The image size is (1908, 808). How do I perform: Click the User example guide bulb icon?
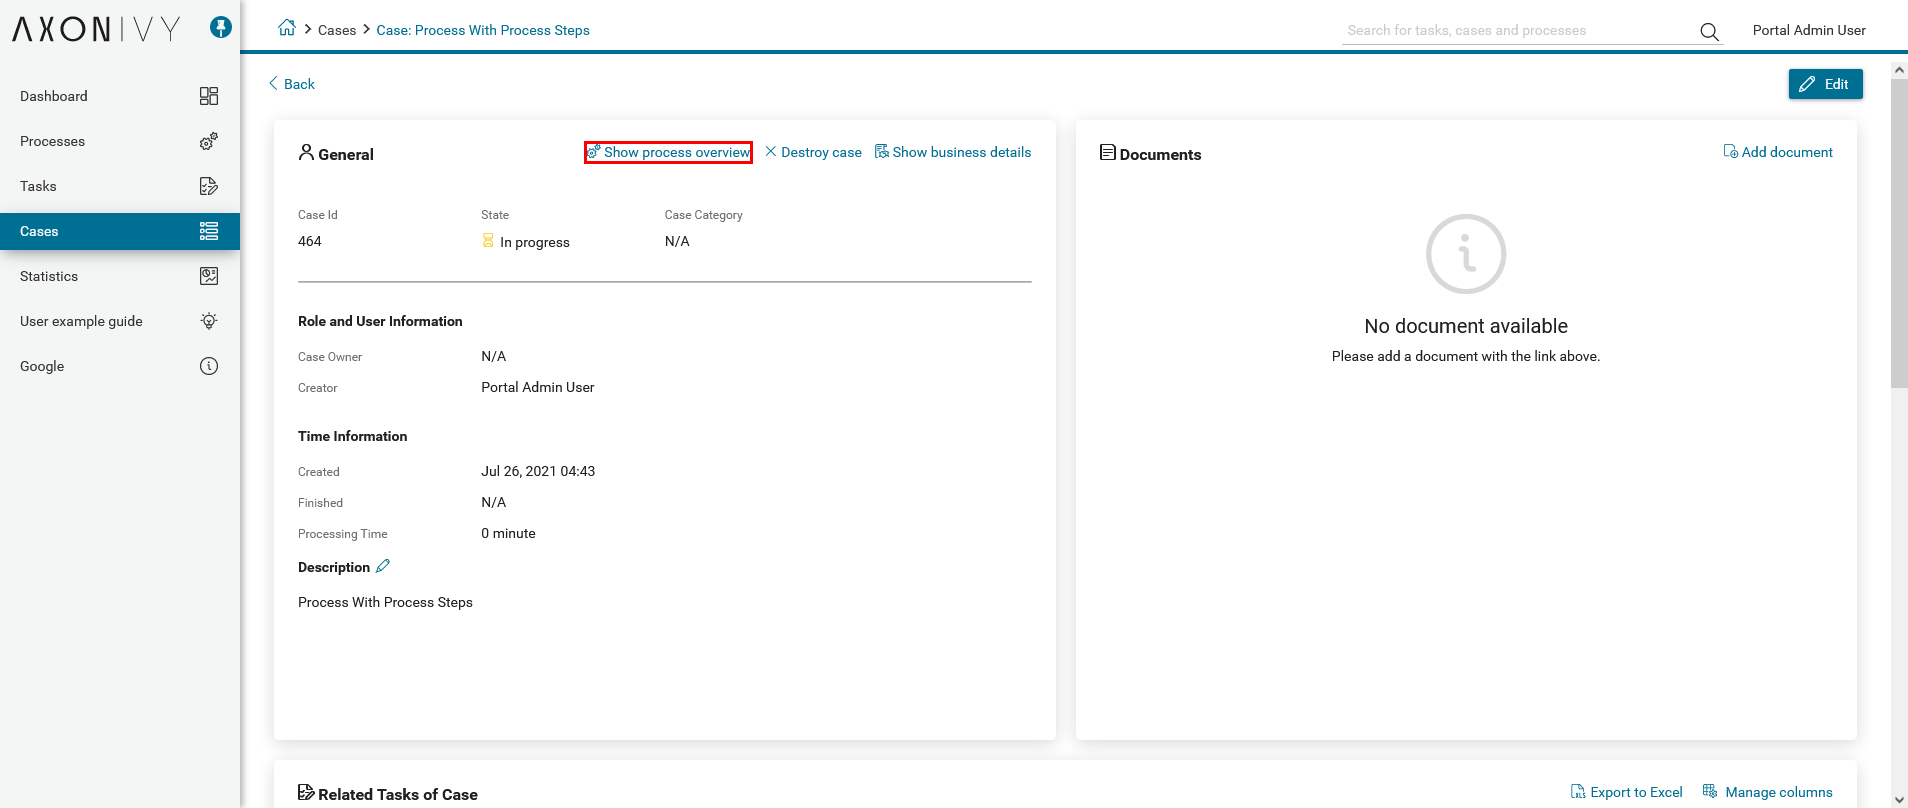click(x=209, y=321)
